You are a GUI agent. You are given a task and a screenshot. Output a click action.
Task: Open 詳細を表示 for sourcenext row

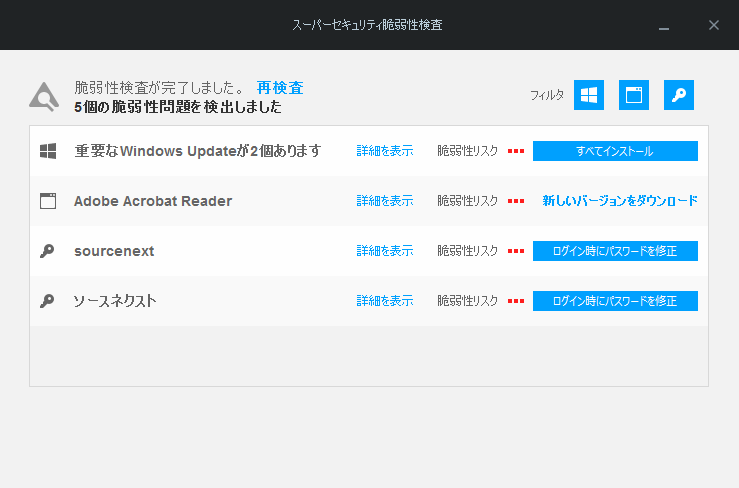385,251
